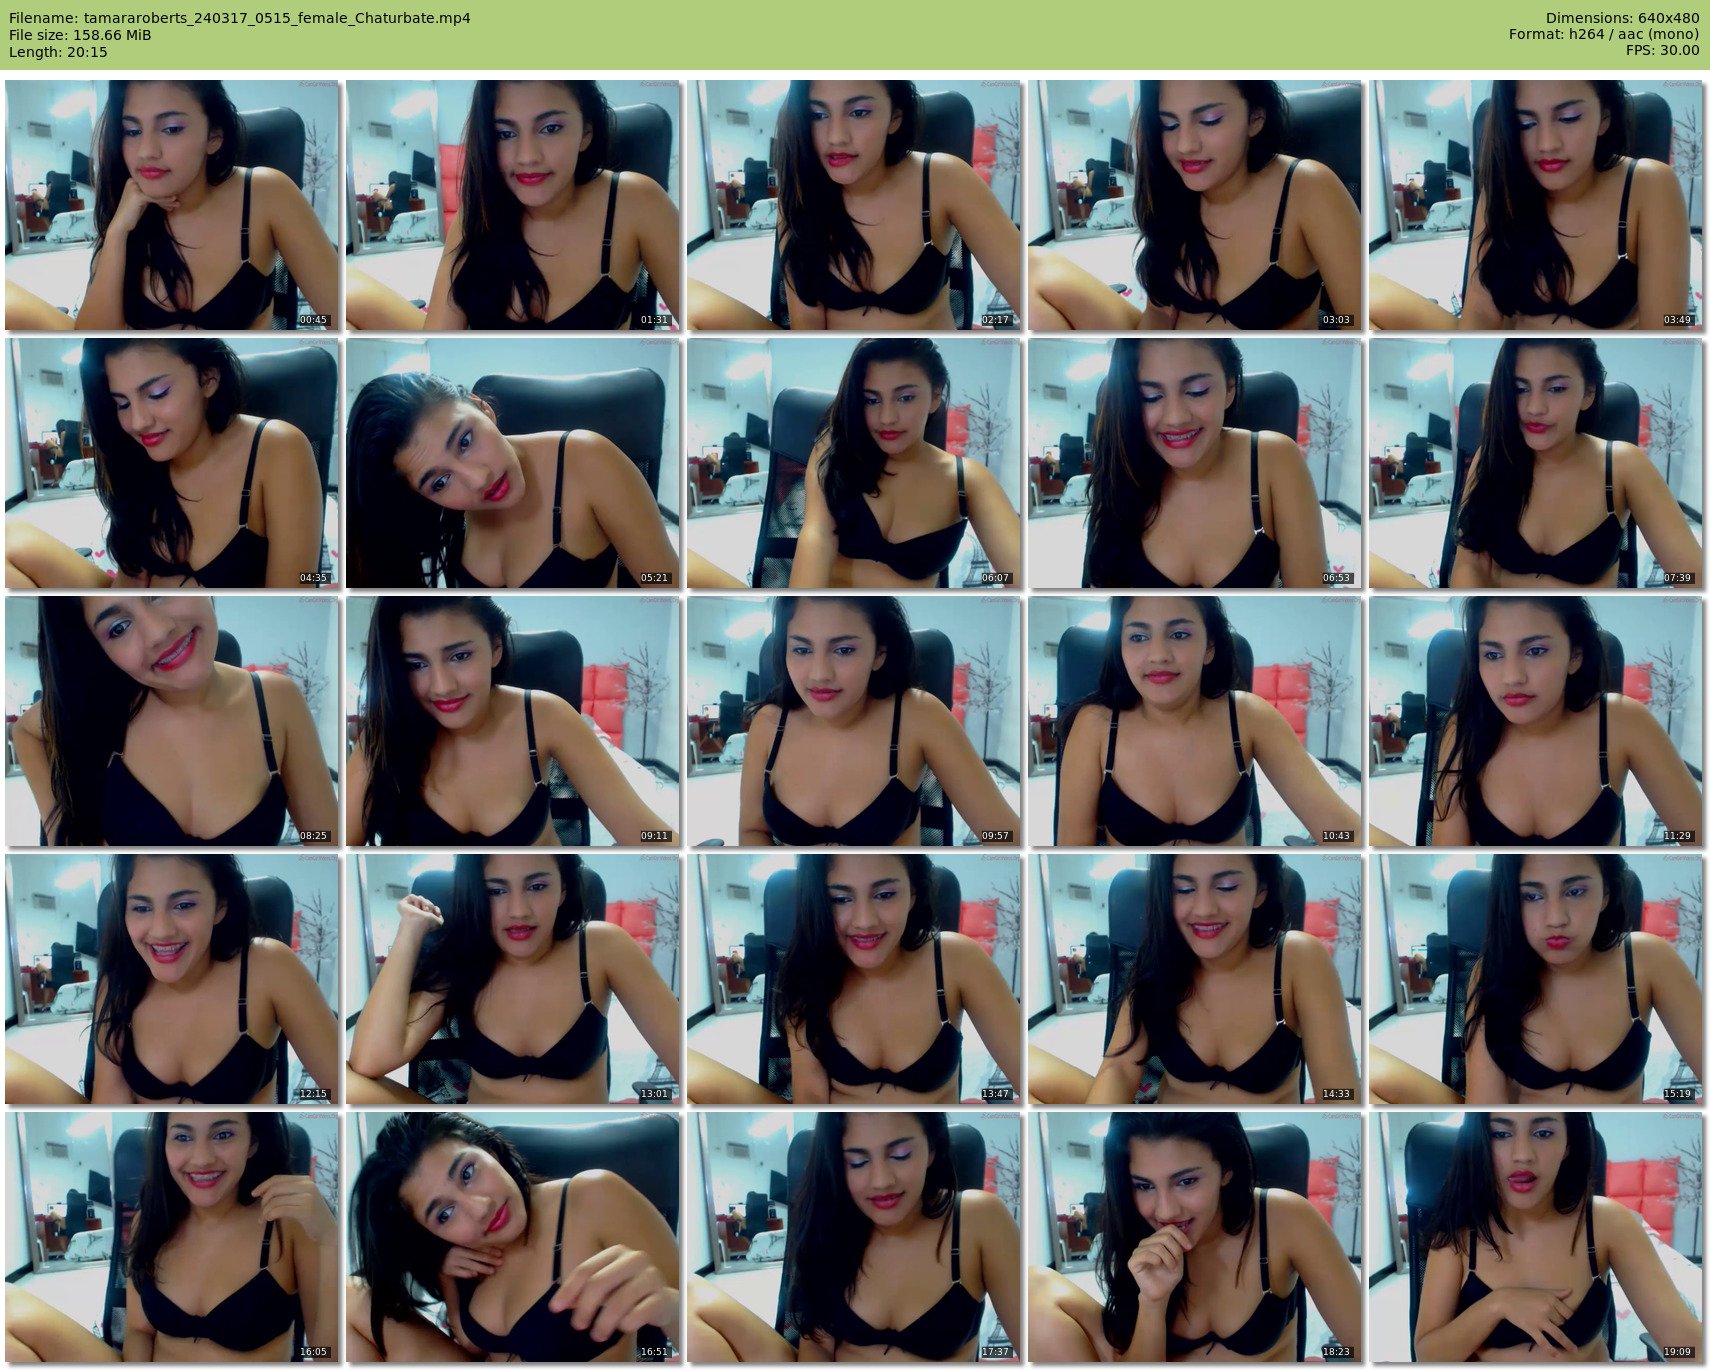
Task: Click the frame stamped 18:23
Action: coord(1195,1237)
